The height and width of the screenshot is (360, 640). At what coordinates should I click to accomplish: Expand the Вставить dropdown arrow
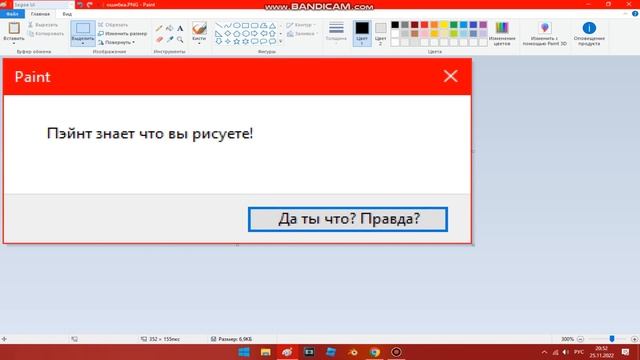pyautogui.click(x=14, y=43)
